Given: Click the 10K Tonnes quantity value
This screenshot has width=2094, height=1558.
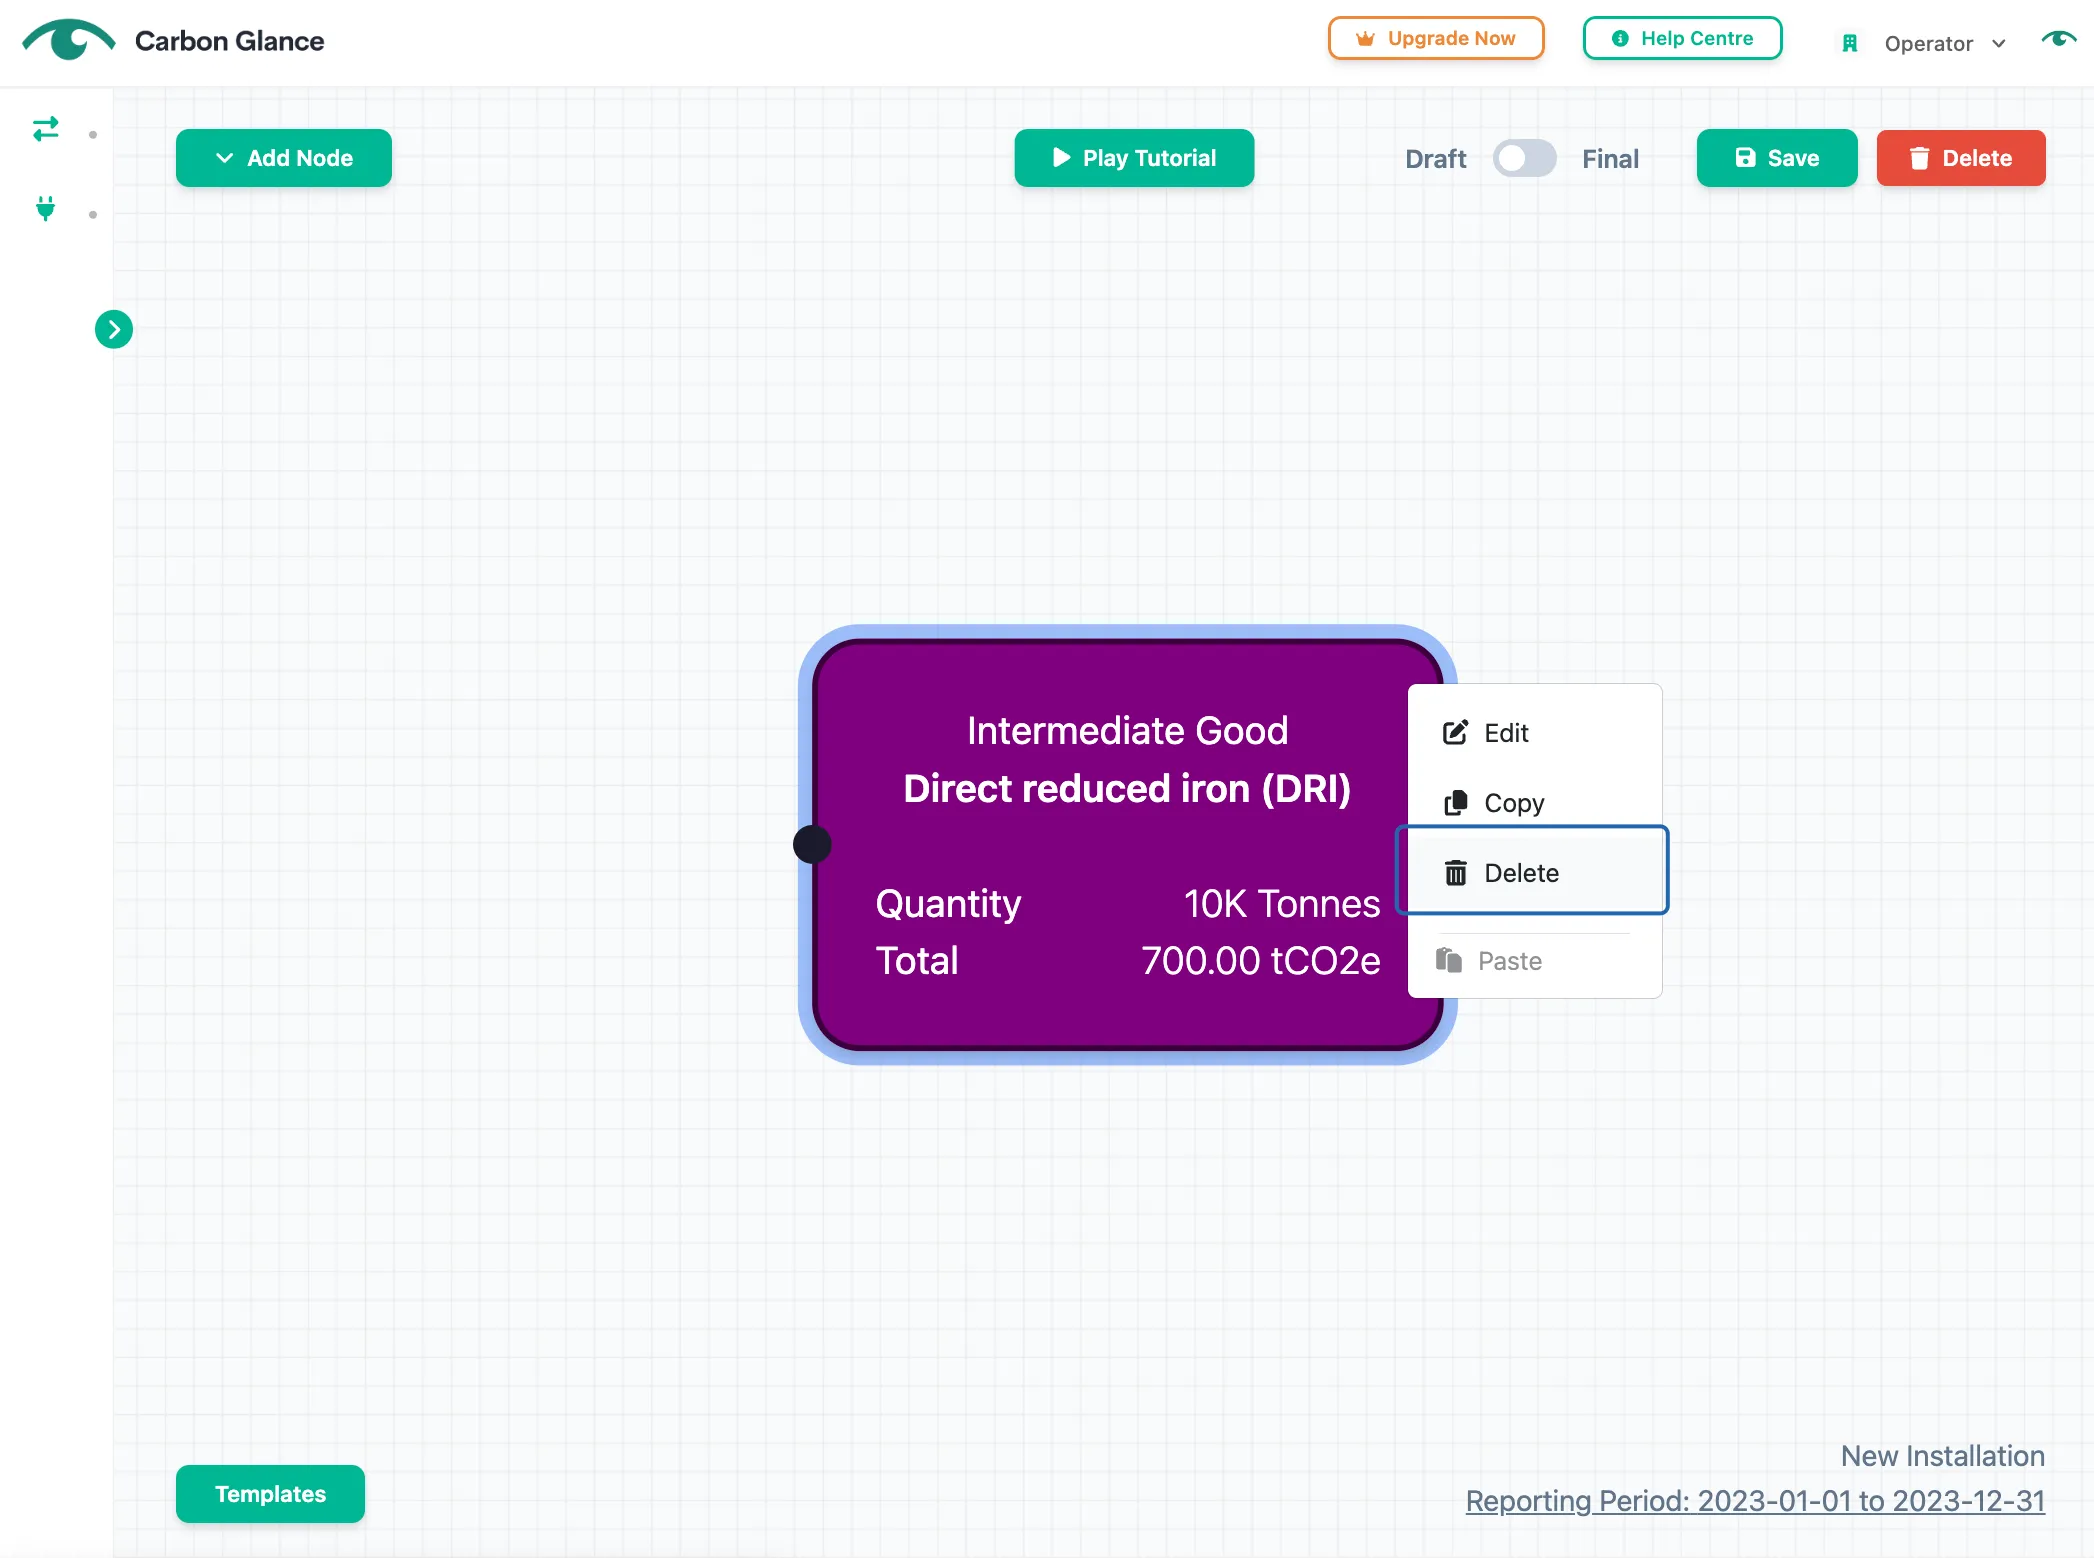Looking at the screenshot, I should click(1282, 904).
